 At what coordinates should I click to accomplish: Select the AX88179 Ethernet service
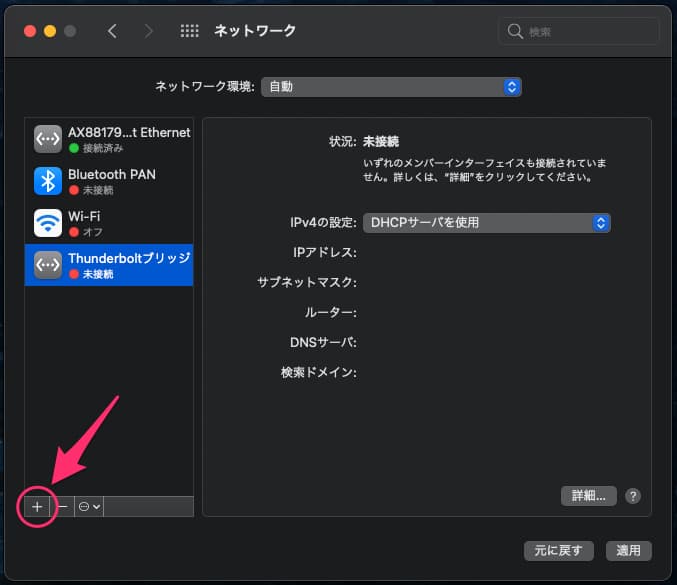pos(109,139)
